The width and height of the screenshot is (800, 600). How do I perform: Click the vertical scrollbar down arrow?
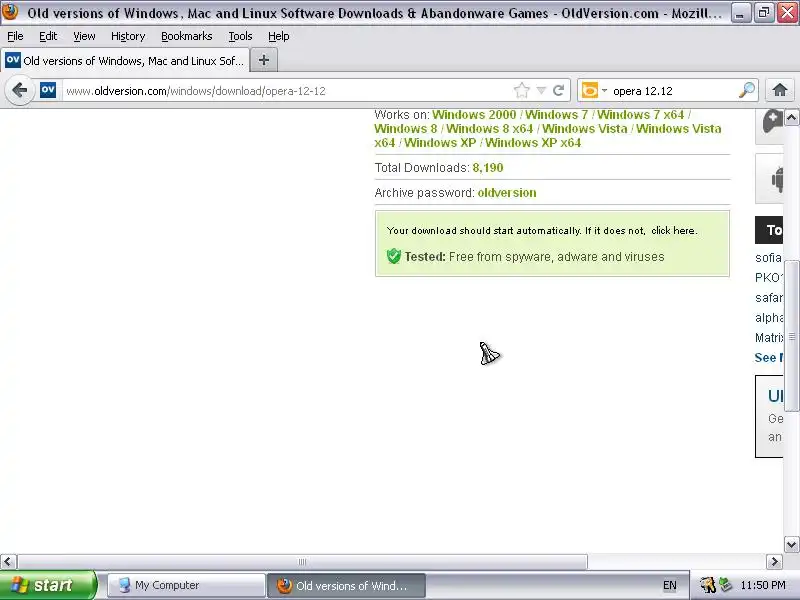point(791,544)
